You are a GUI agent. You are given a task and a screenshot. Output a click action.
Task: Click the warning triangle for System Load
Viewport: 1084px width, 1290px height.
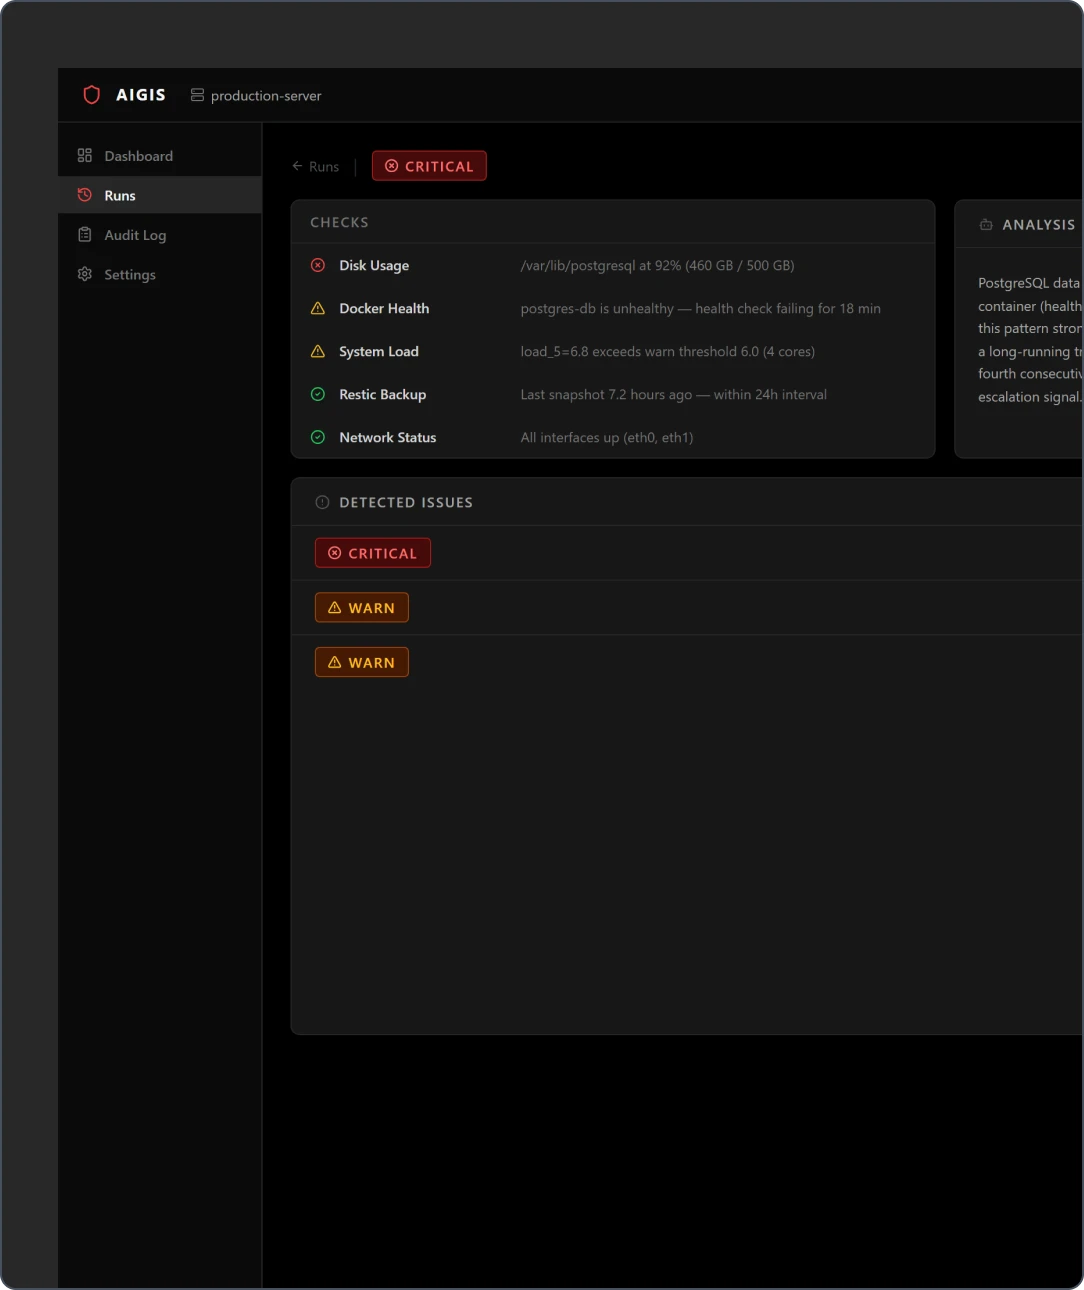tap(318, 351)
